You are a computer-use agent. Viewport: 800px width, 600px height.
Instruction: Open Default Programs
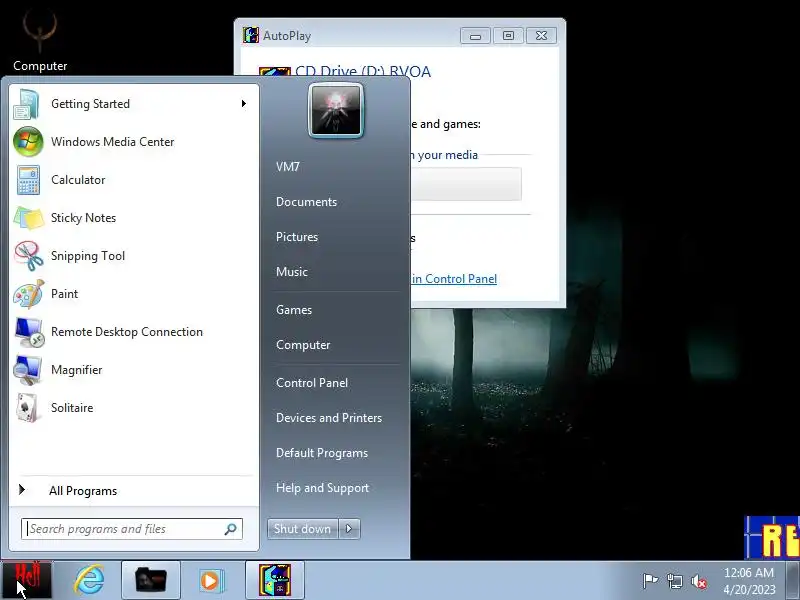pyautogui.click(x=322, y=453)
